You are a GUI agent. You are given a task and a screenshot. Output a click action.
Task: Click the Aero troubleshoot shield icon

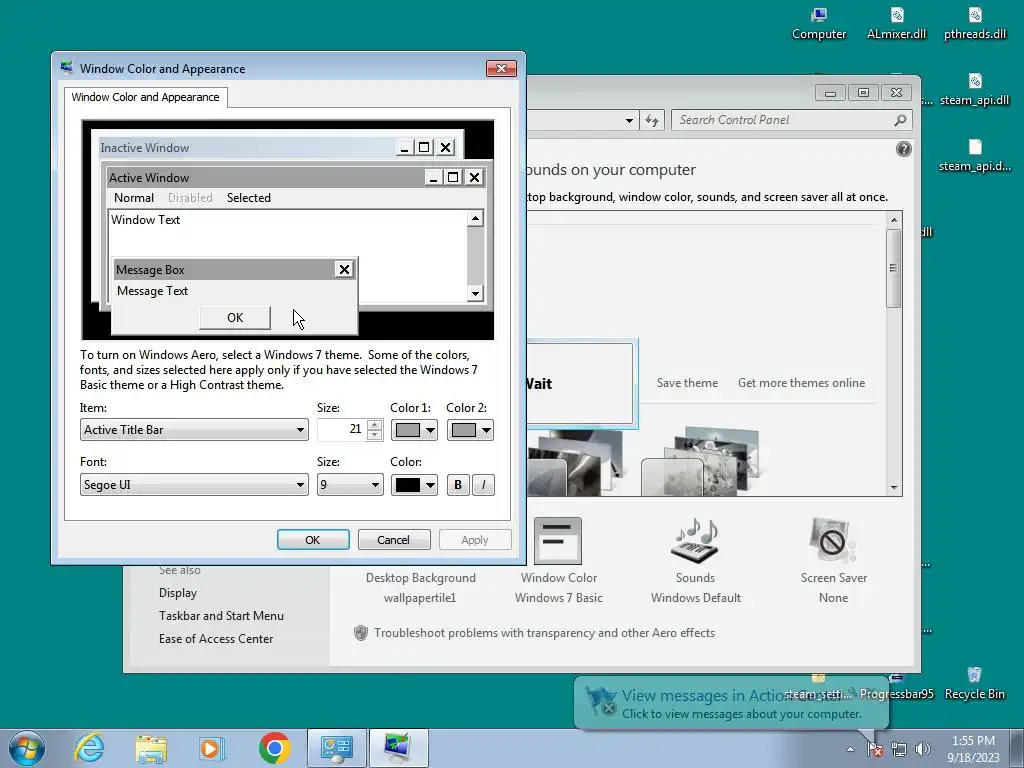(360, 633)
